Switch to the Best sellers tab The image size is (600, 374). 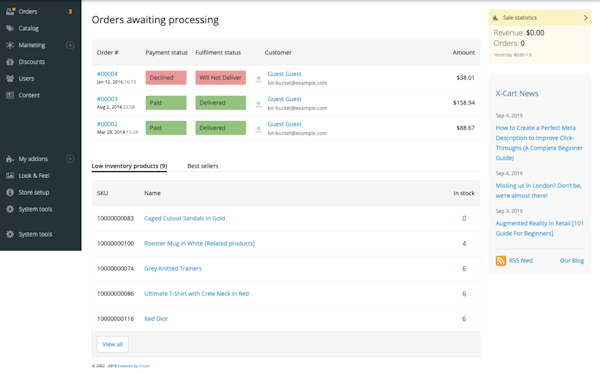[x=203, y=166]
